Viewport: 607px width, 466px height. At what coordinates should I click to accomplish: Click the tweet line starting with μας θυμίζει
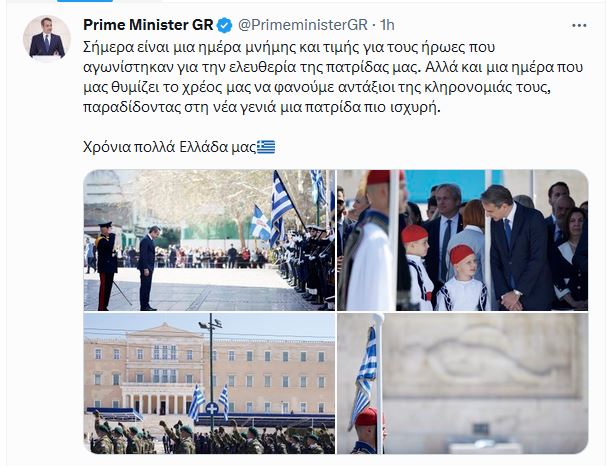(317, 87)
